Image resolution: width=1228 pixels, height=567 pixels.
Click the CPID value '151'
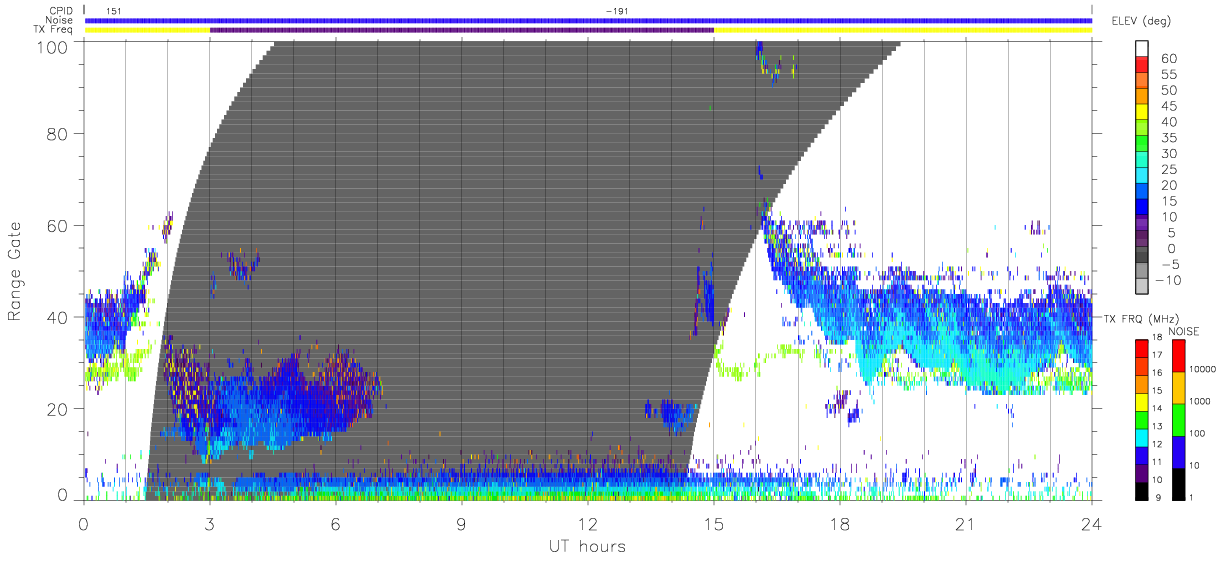tap(114, 11)
